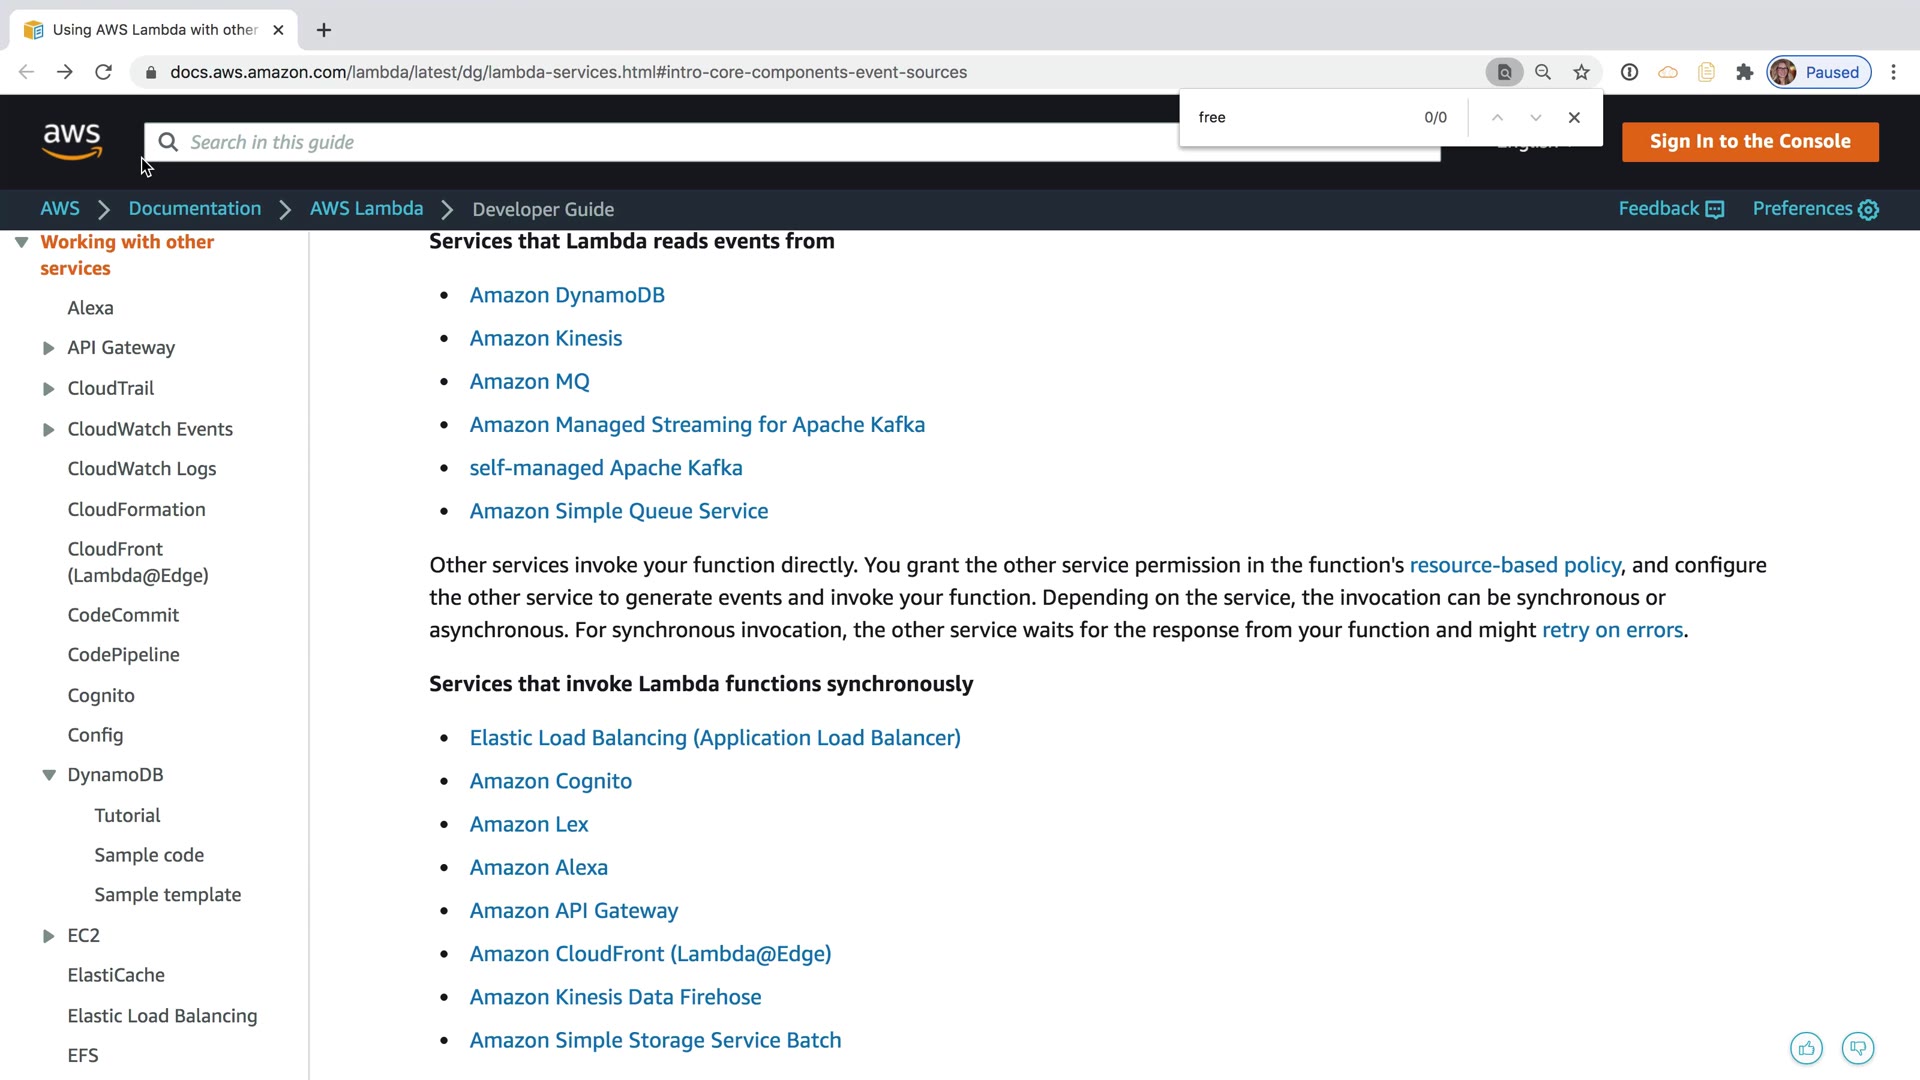Click the AWS logo
The width and height of the screenshot is (1920, 1080).
coord(72,142)
